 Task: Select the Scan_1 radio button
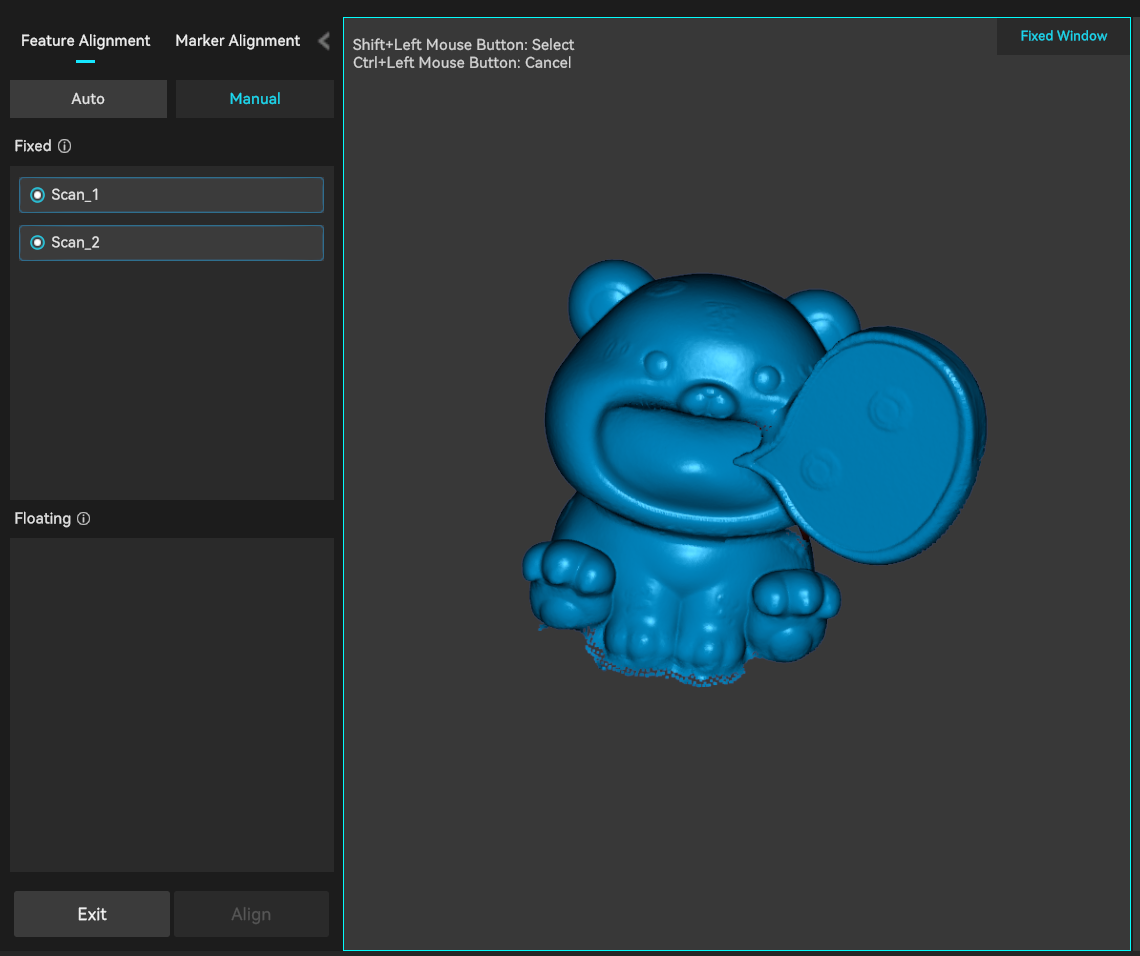coord(37,195)
